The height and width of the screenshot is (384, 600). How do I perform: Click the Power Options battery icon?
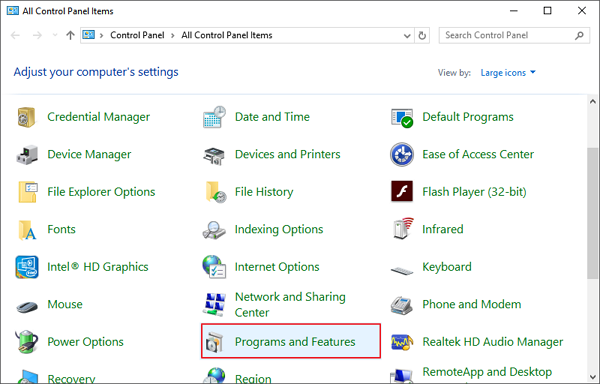click(x=27, y=342)
